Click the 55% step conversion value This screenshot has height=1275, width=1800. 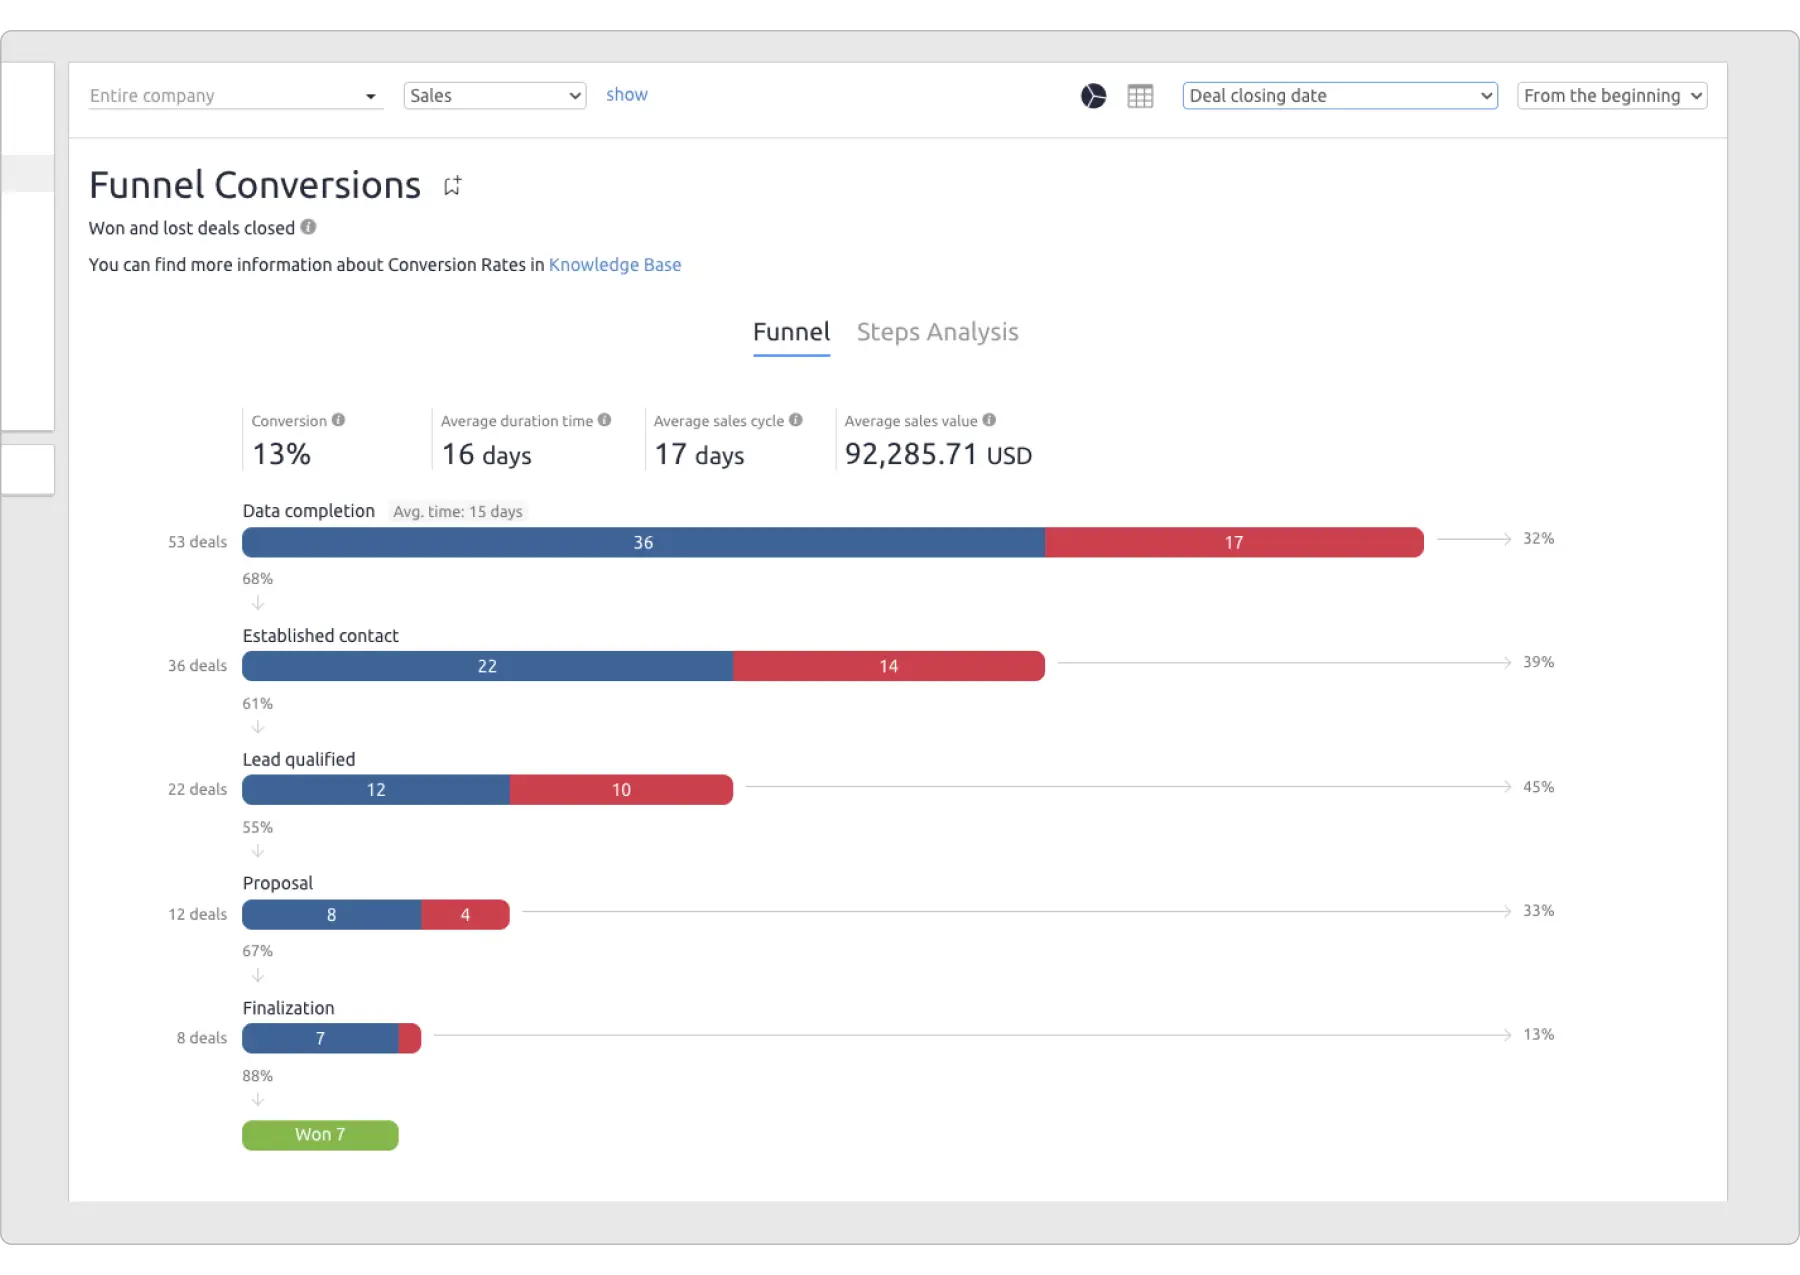click(257, 828)
